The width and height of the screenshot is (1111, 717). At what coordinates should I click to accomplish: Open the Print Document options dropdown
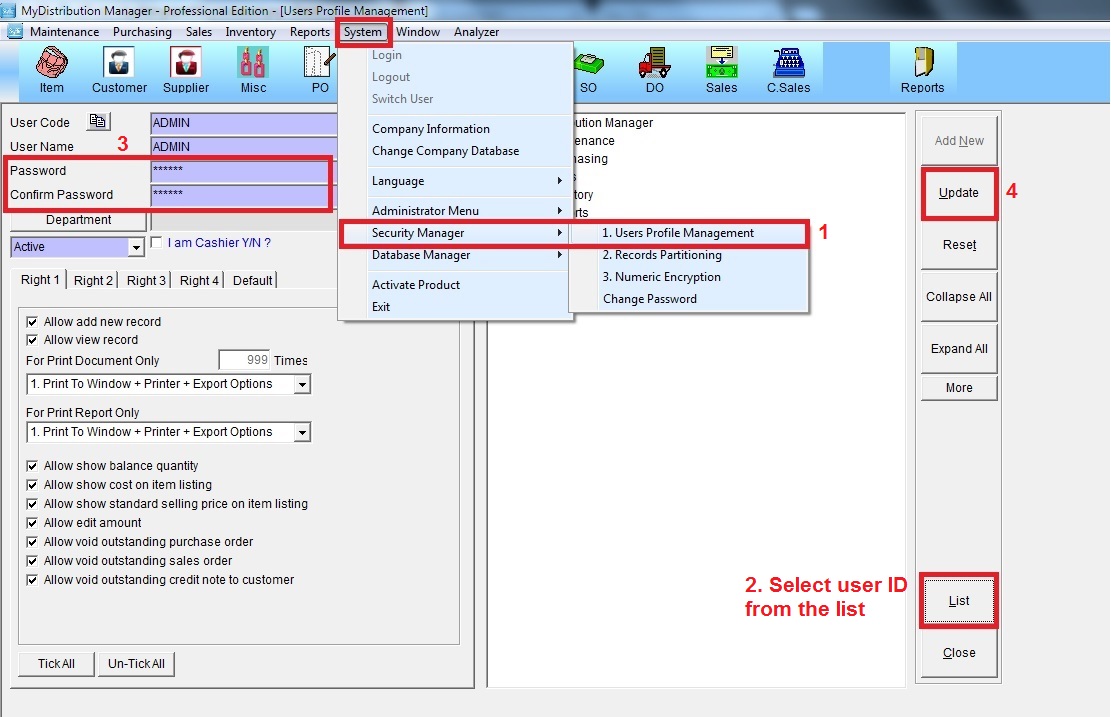click(x=302, y=385)
